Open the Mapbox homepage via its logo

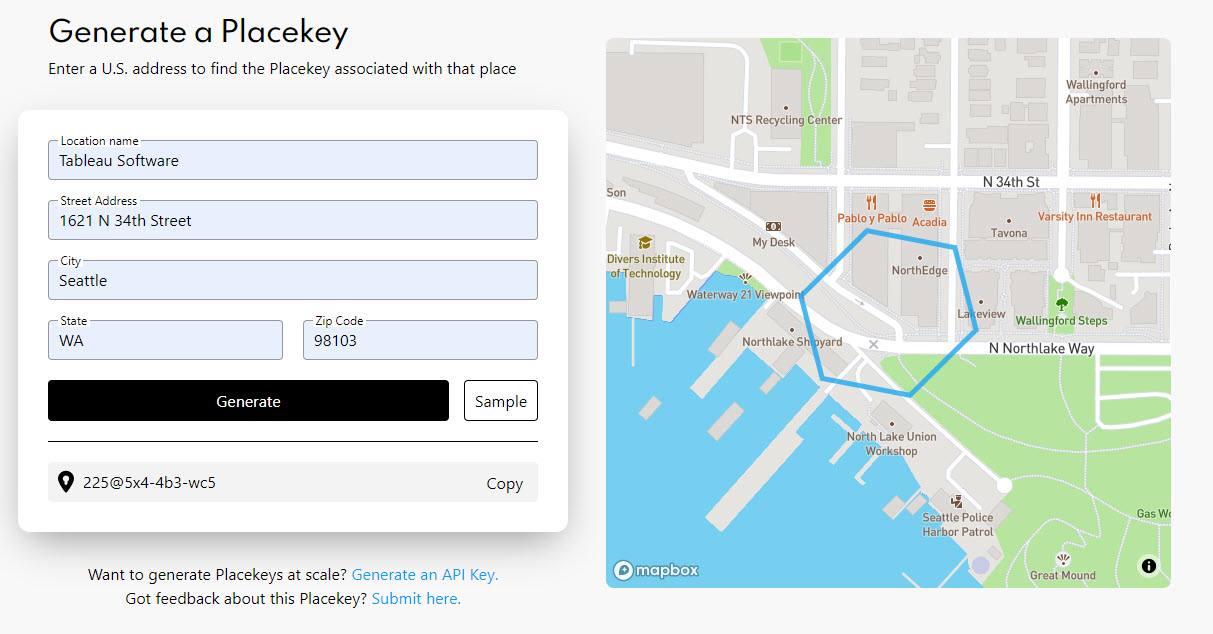point(655,569)
